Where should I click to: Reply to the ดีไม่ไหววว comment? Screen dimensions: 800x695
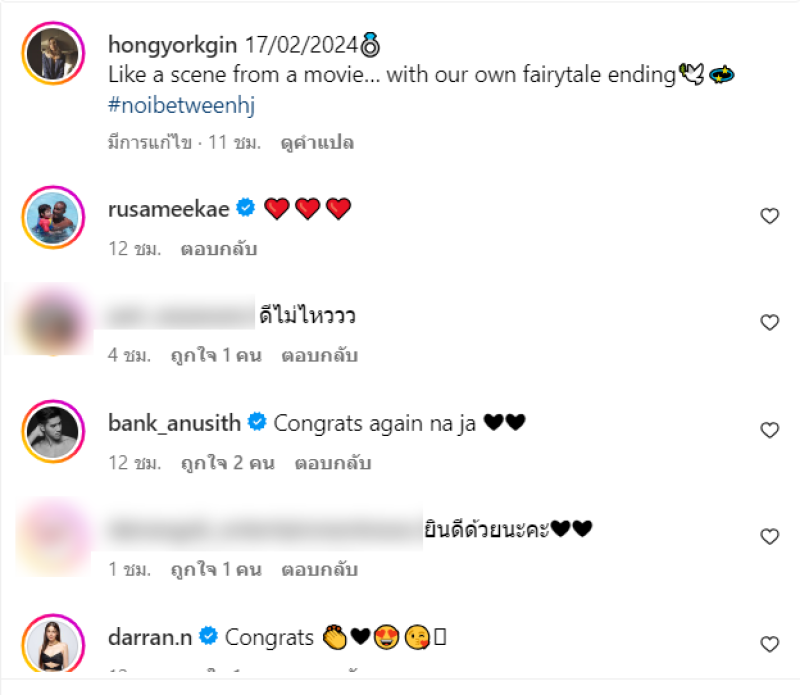(x=319, y=356)
